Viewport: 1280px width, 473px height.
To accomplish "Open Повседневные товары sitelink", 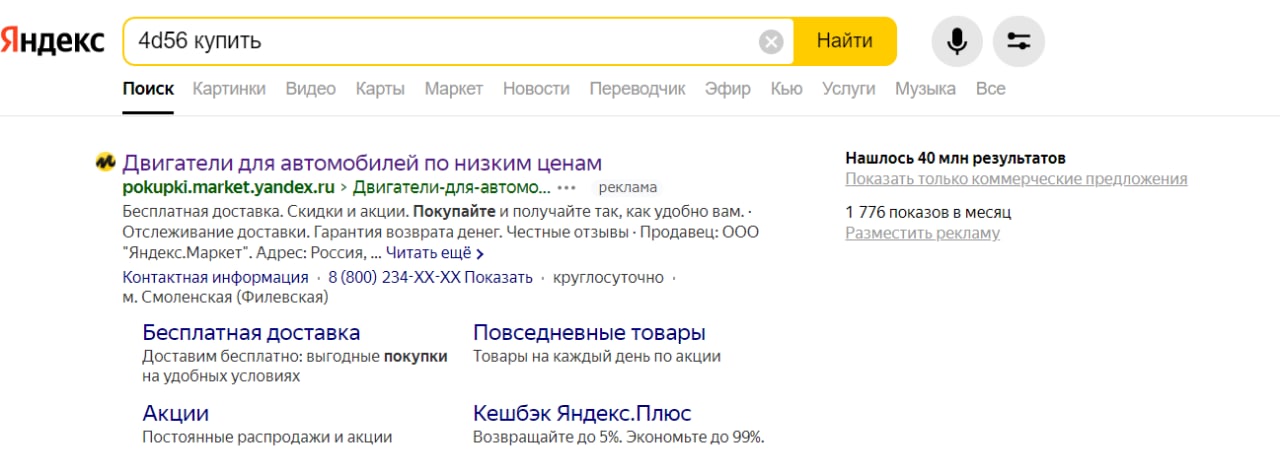I will pyautogui.click(x=589, y=333).
